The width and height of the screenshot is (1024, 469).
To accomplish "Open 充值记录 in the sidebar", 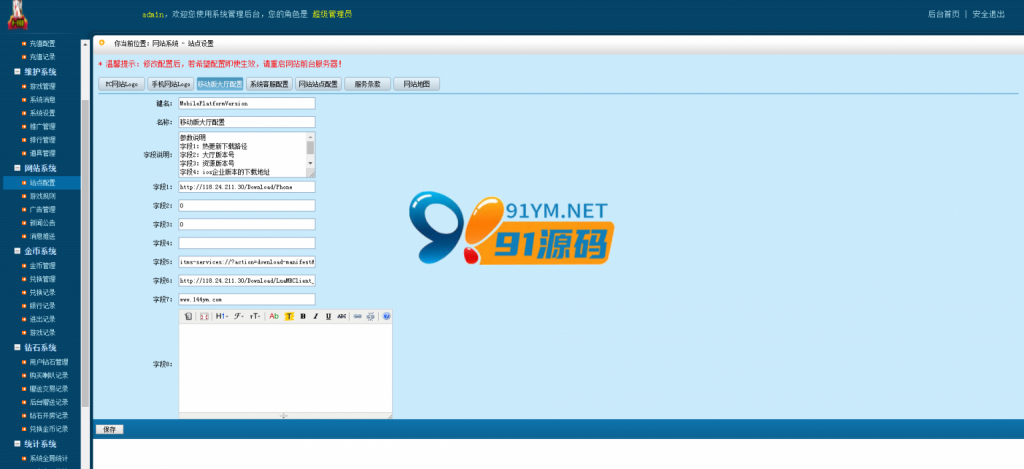I will (42, 57).
